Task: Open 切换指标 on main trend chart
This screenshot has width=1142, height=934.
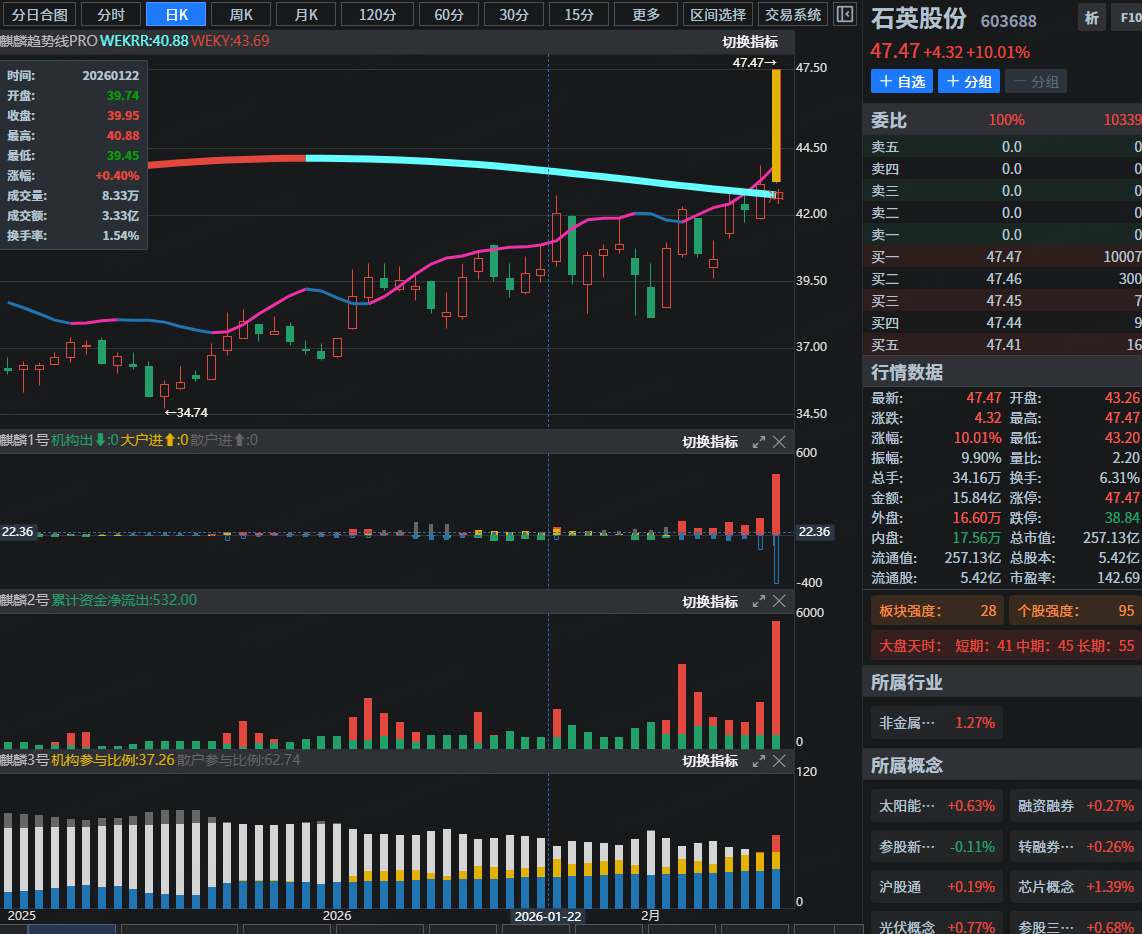Action: [750, 42]
